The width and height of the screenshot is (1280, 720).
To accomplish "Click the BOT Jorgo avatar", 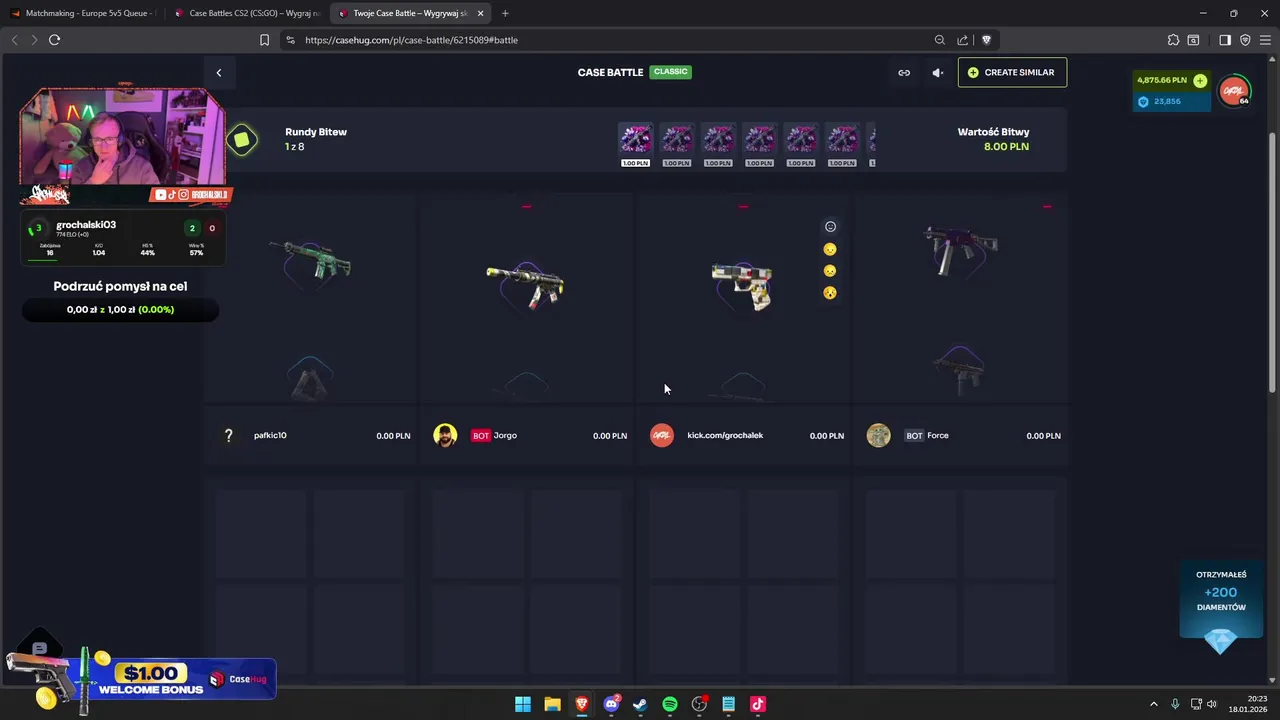I will point(445,435).
